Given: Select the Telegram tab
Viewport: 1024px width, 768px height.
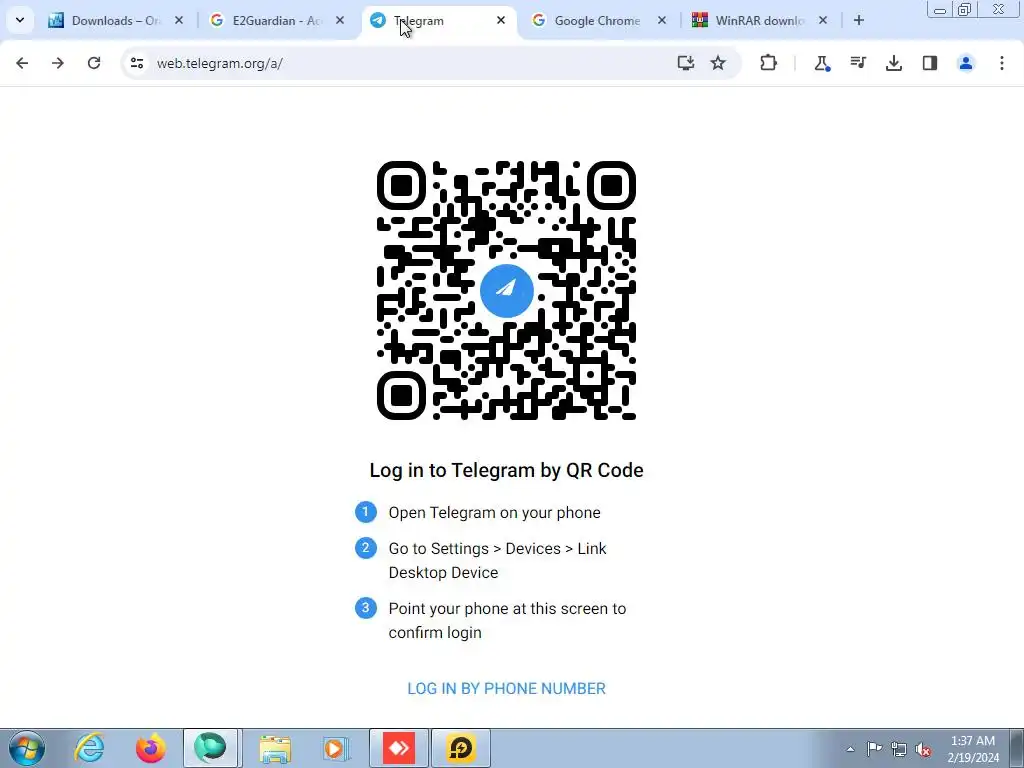Looking at the screenshot, I should (x=438, y=21).
